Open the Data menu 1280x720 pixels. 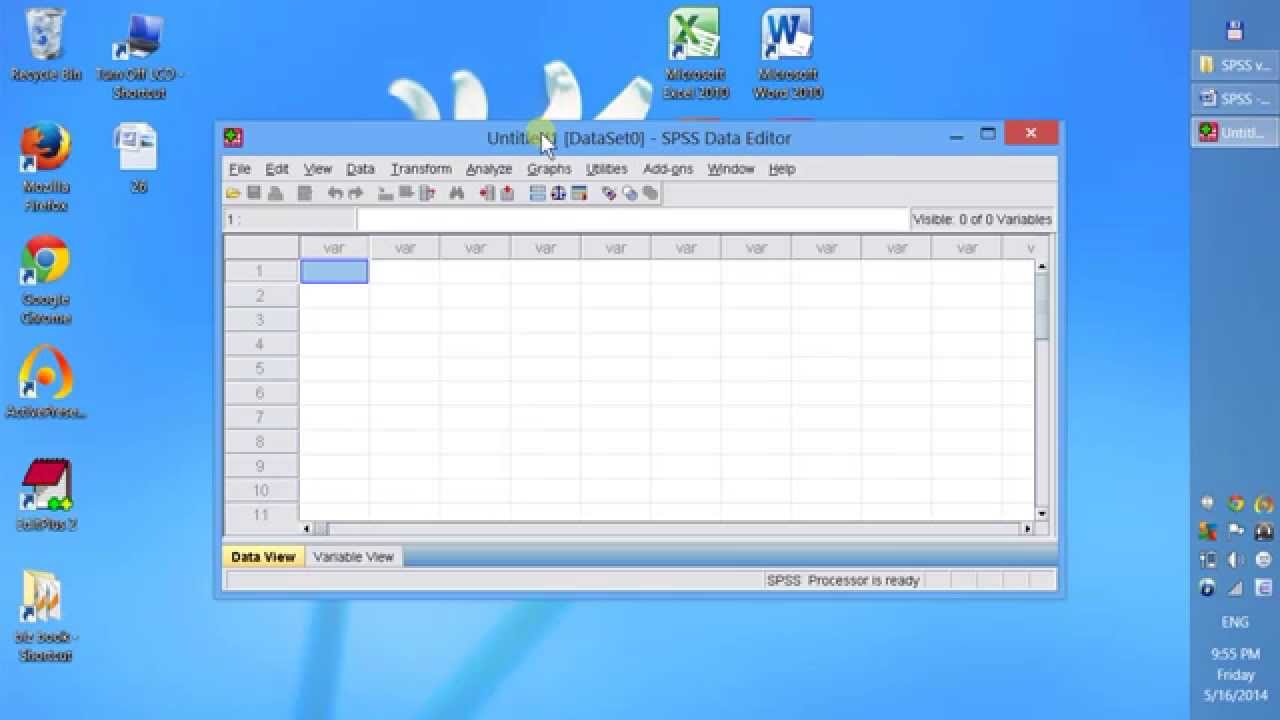(x=360, y=169)
